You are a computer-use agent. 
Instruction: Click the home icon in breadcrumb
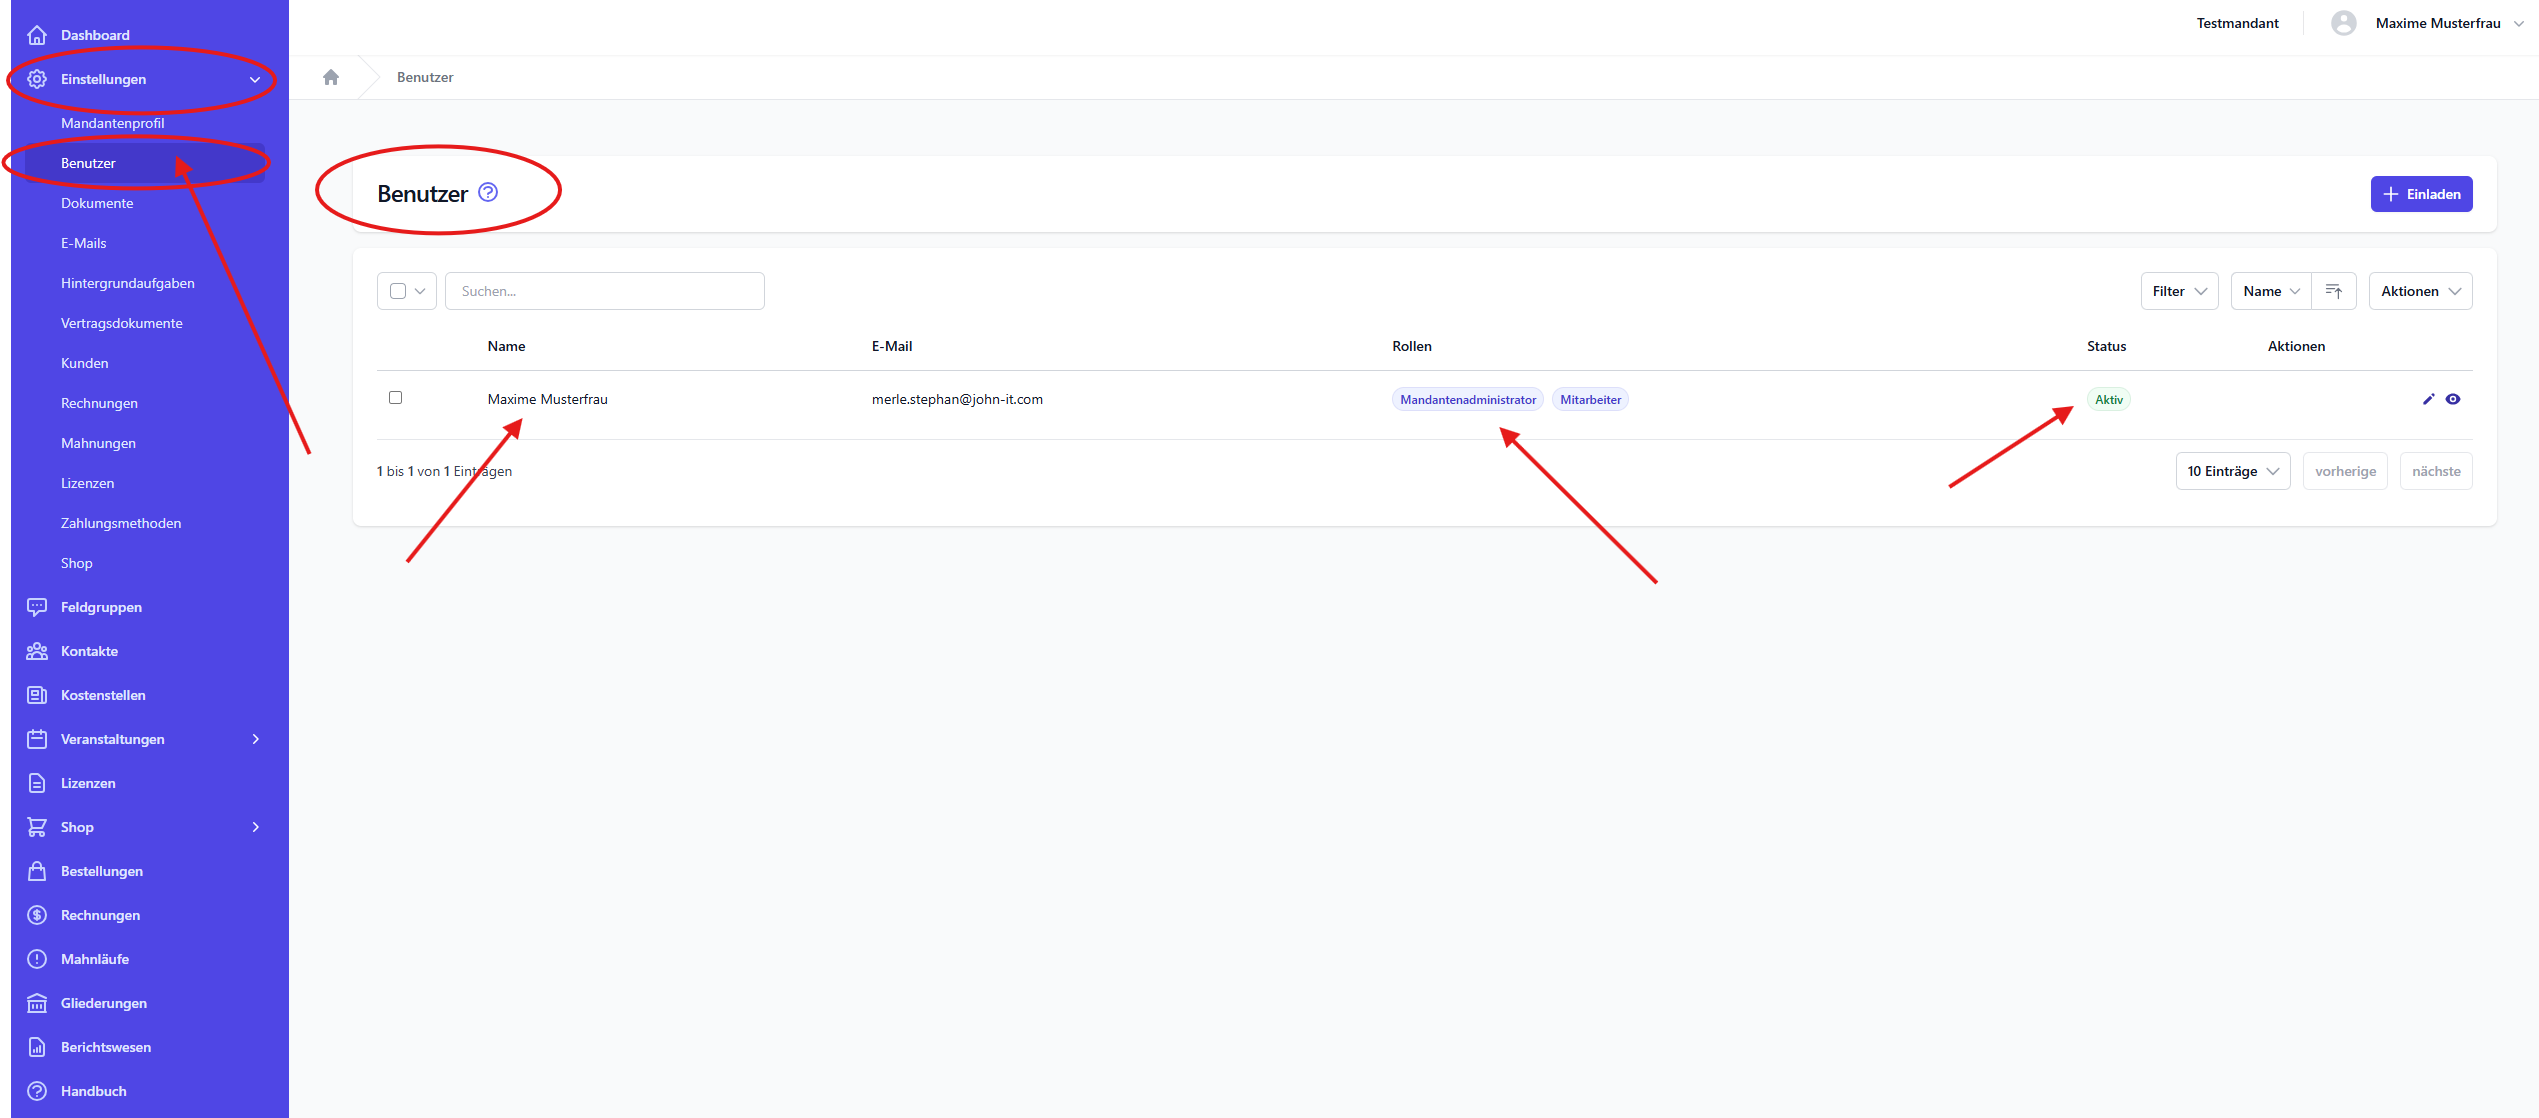click(x=331, y=77)
